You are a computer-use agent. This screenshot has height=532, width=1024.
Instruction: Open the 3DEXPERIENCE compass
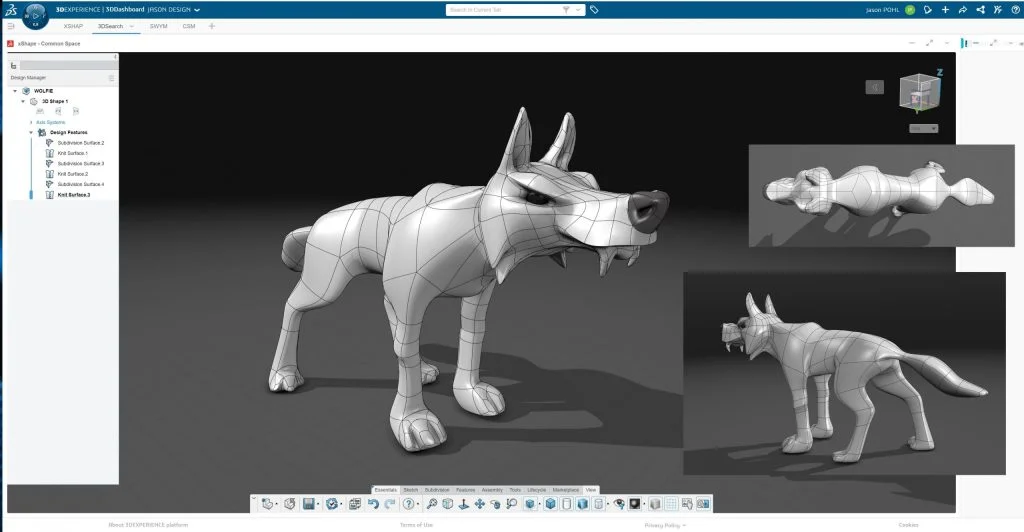[x=35, y=15]
